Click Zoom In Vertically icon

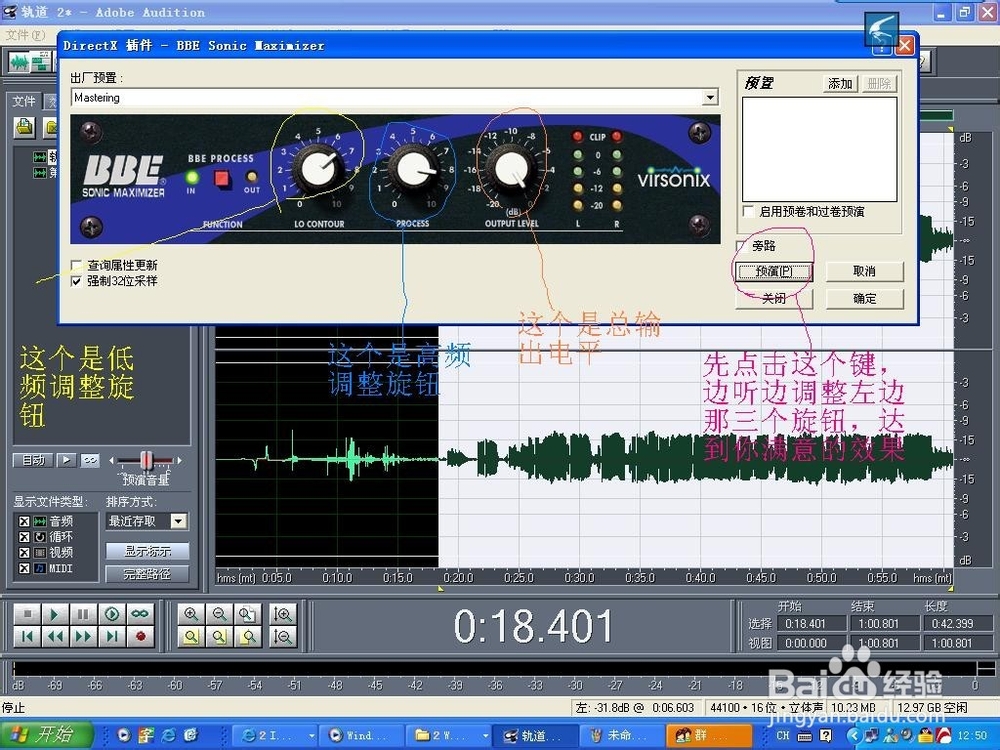click(x=283, y=614)
